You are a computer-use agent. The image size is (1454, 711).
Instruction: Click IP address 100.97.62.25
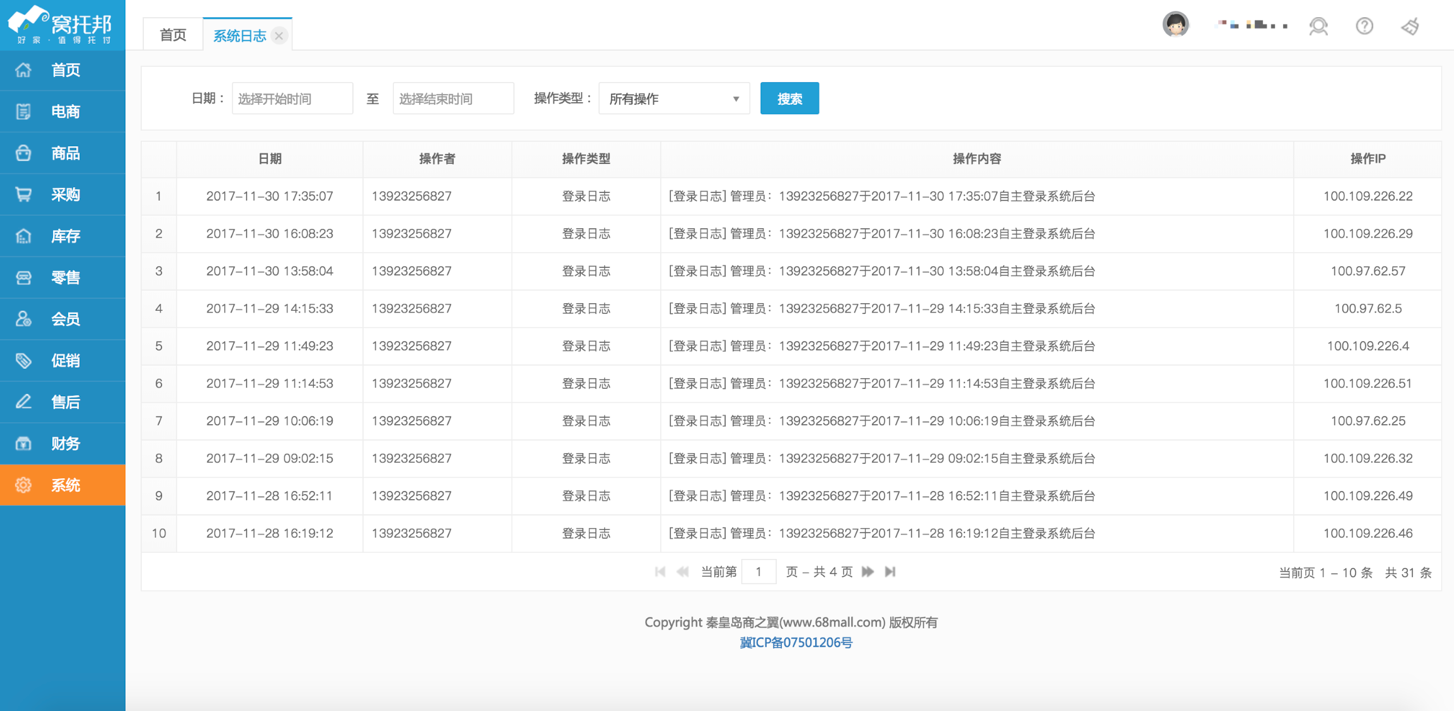coord(1368,421)
